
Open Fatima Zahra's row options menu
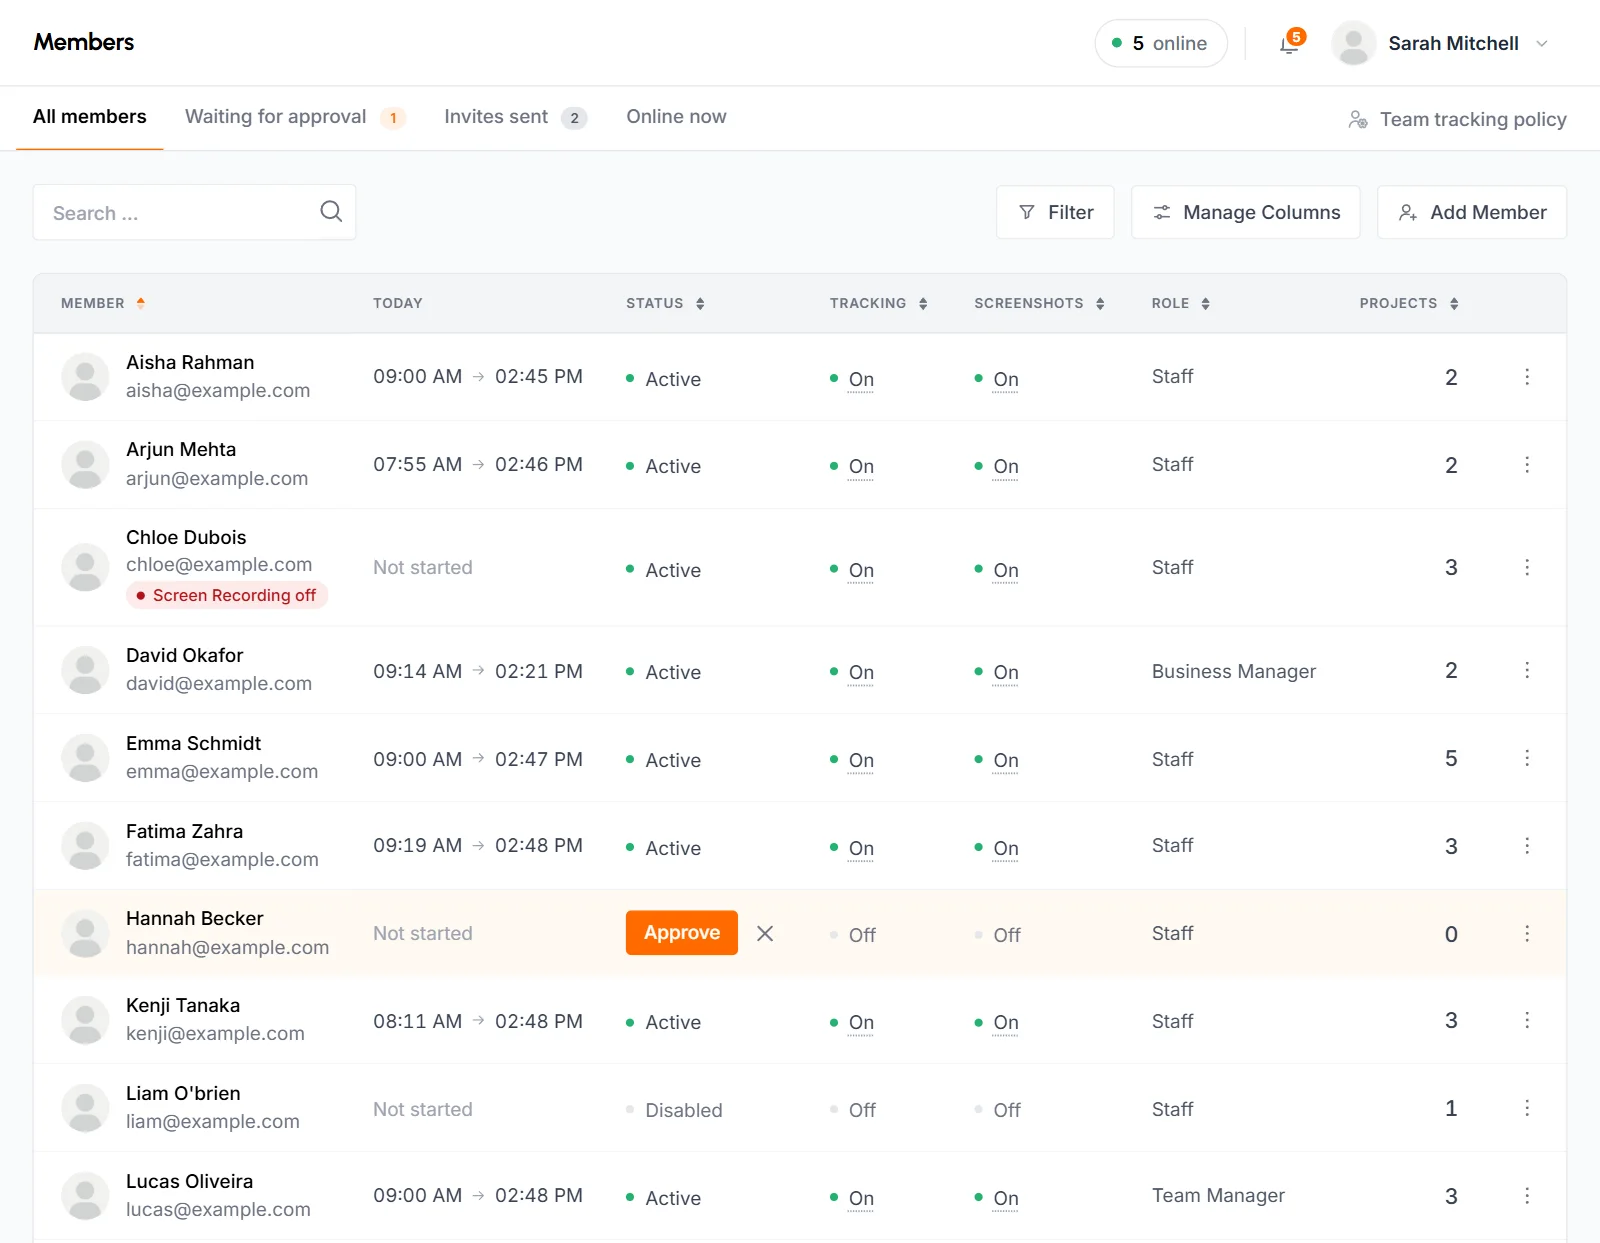[x=1527, y=846]
